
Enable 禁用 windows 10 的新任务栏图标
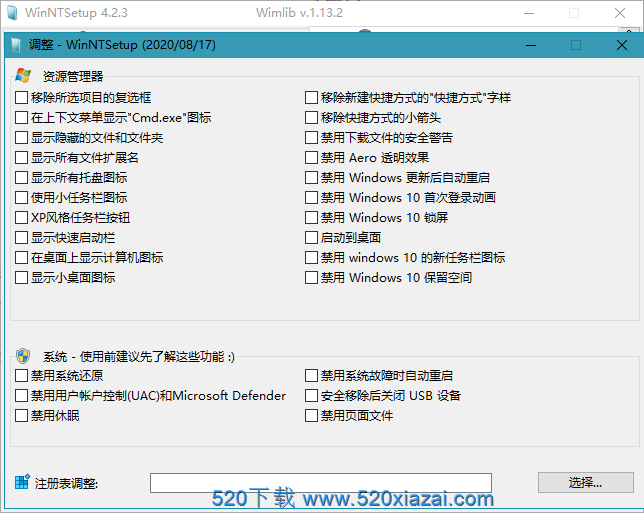pyautogui.click(x=311, y=258)
